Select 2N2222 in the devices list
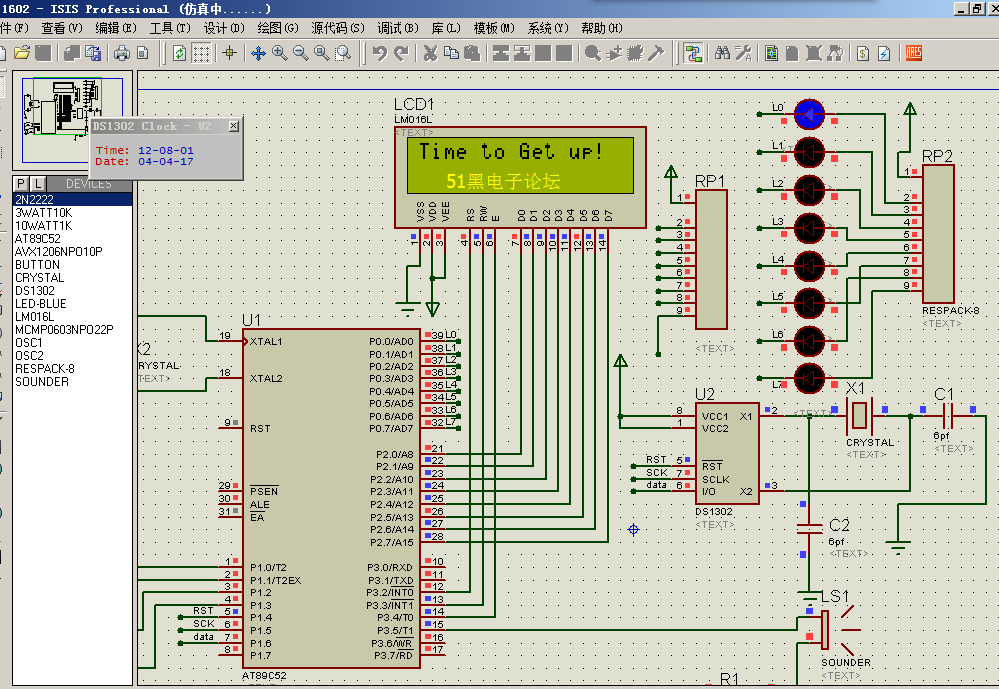The height and width of the screenshot is (689, 999). tap(73, 199)
